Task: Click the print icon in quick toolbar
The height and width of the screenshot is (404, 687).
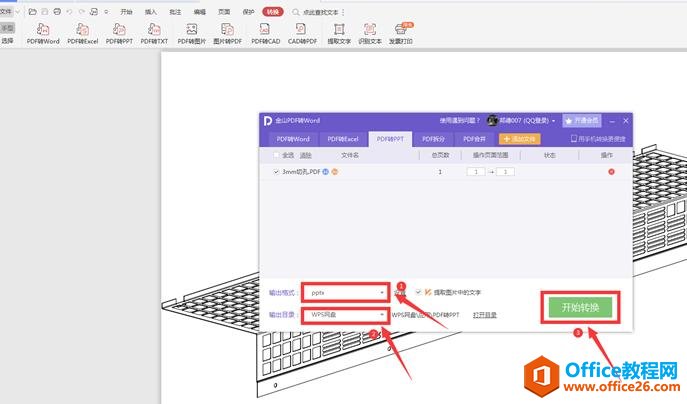Action: click(57, 12)
